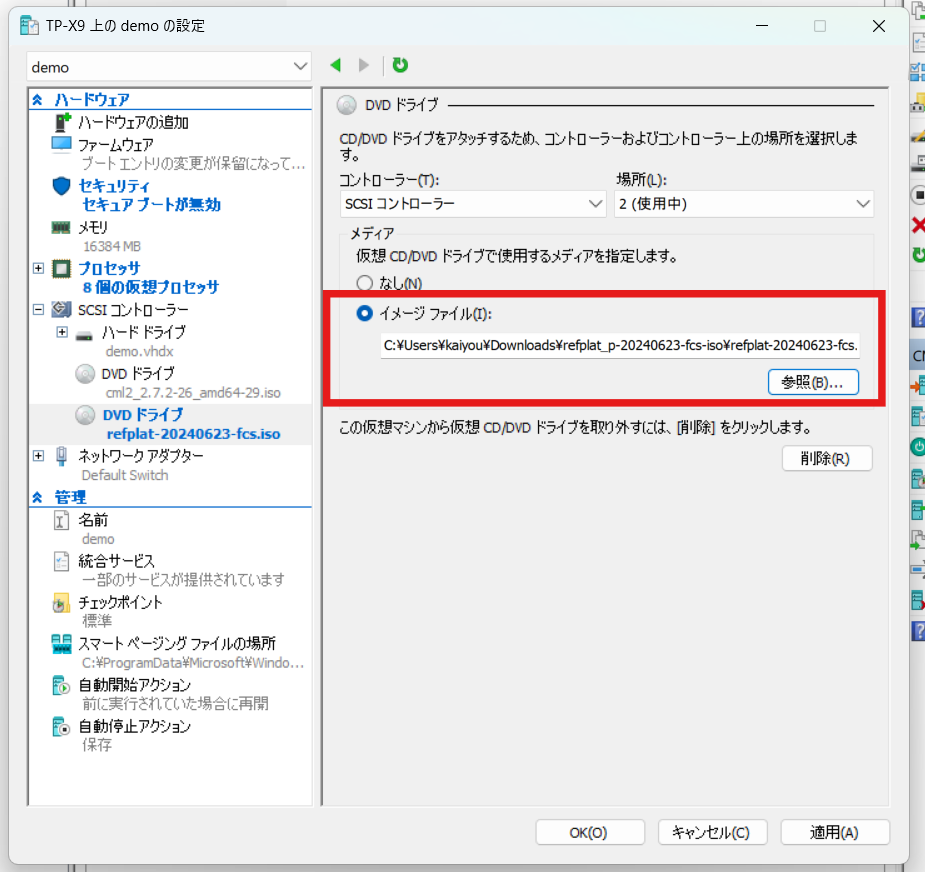Expand the ハード ドライブ tree node

tap(62, 332)
